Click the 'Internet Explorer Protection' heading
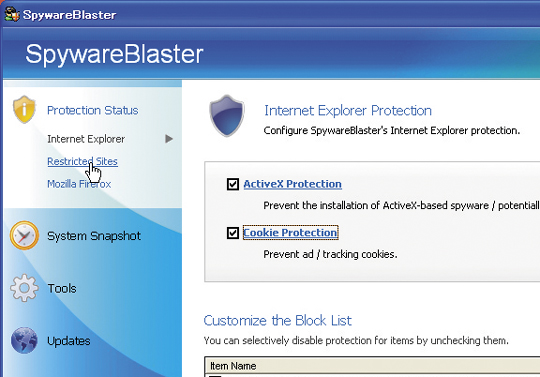The height and width of the screenshot is (377, 540). pos(348,111)
